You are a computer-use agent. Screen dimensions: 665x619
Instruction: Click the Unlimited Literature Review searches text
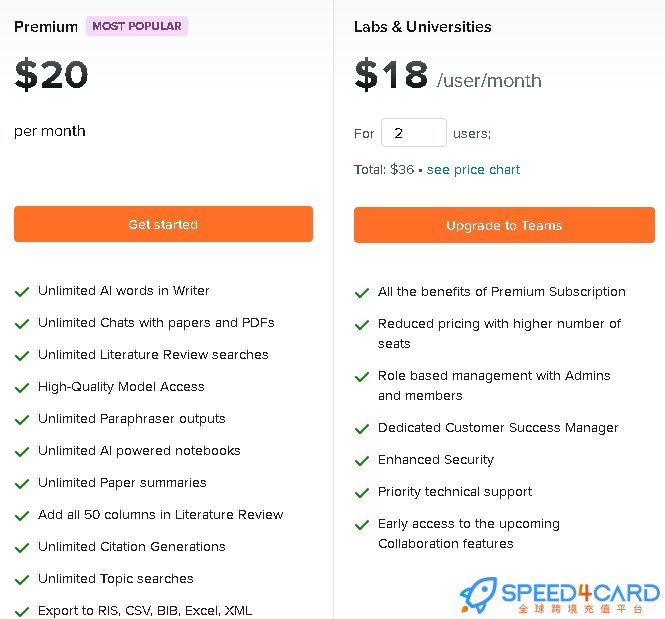coord(153,354)
